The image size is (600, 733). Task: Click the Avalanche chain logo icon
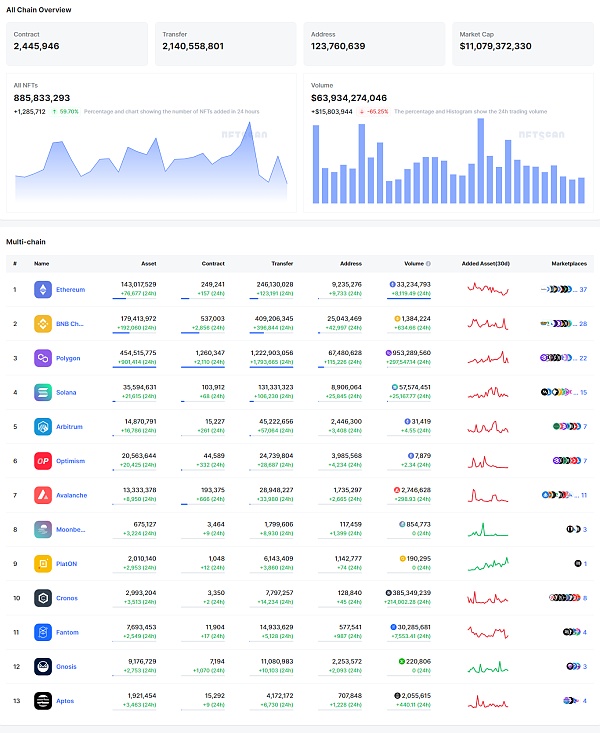(x=43, y=495)
